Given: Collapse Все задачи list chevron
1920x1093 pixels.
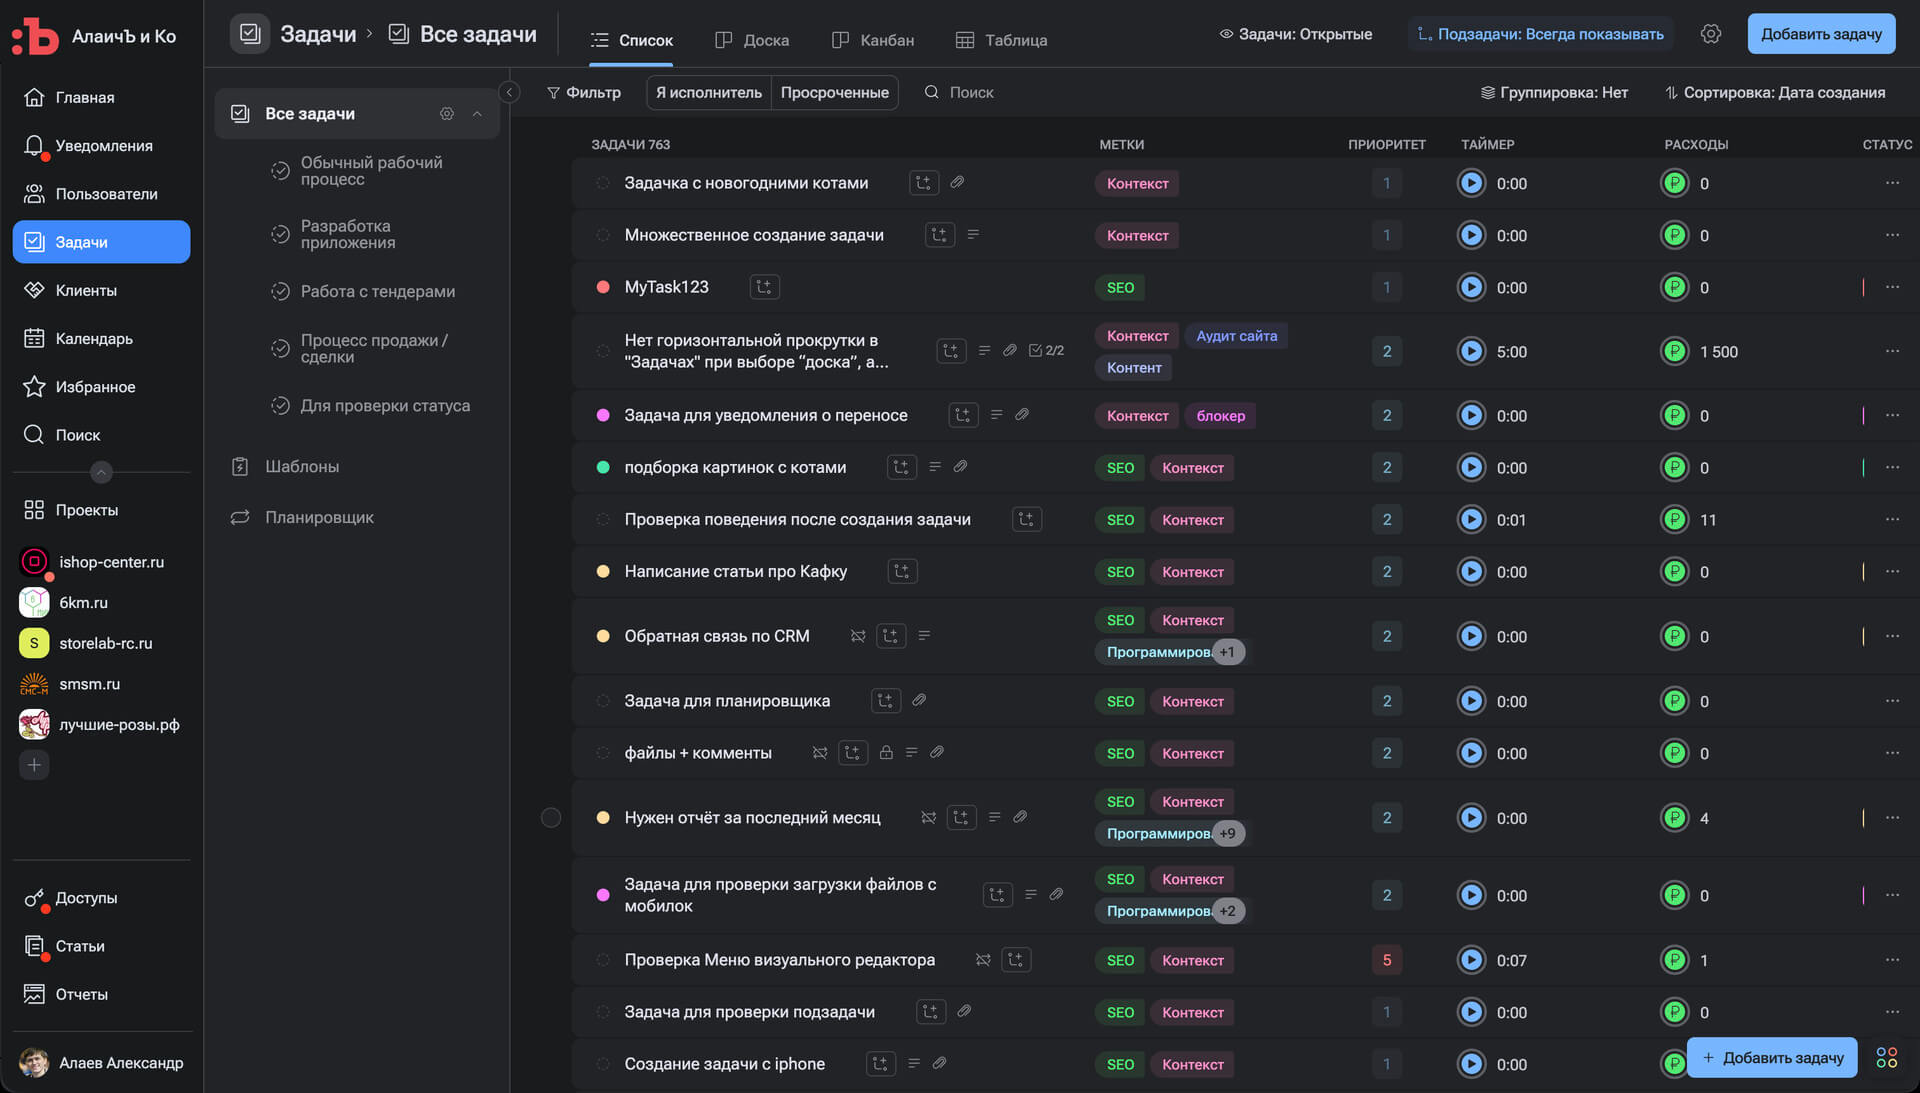Looking at the screenshot, I should (x=477, y=114).
